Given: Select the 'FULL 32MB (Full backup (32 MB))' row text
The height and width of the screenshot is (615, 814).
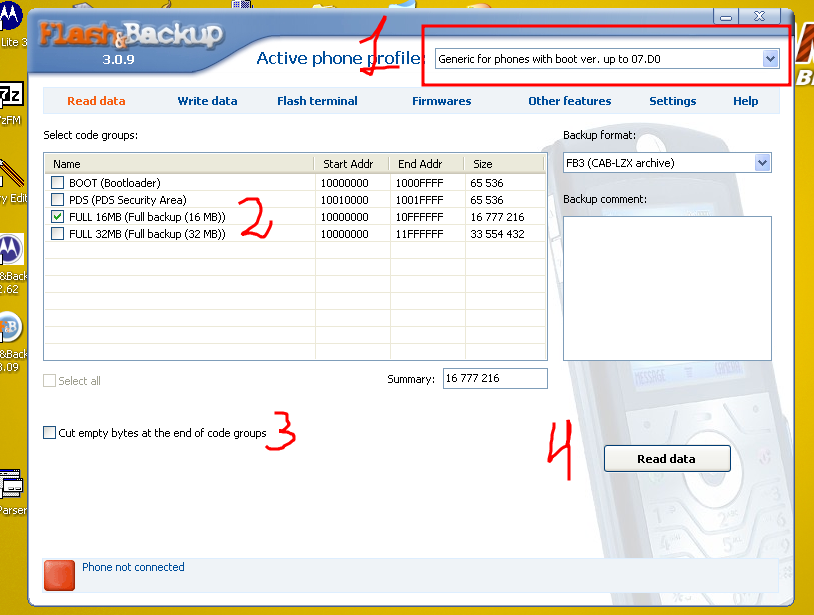Looking at the screenshot, I should (x=147, y=234).
